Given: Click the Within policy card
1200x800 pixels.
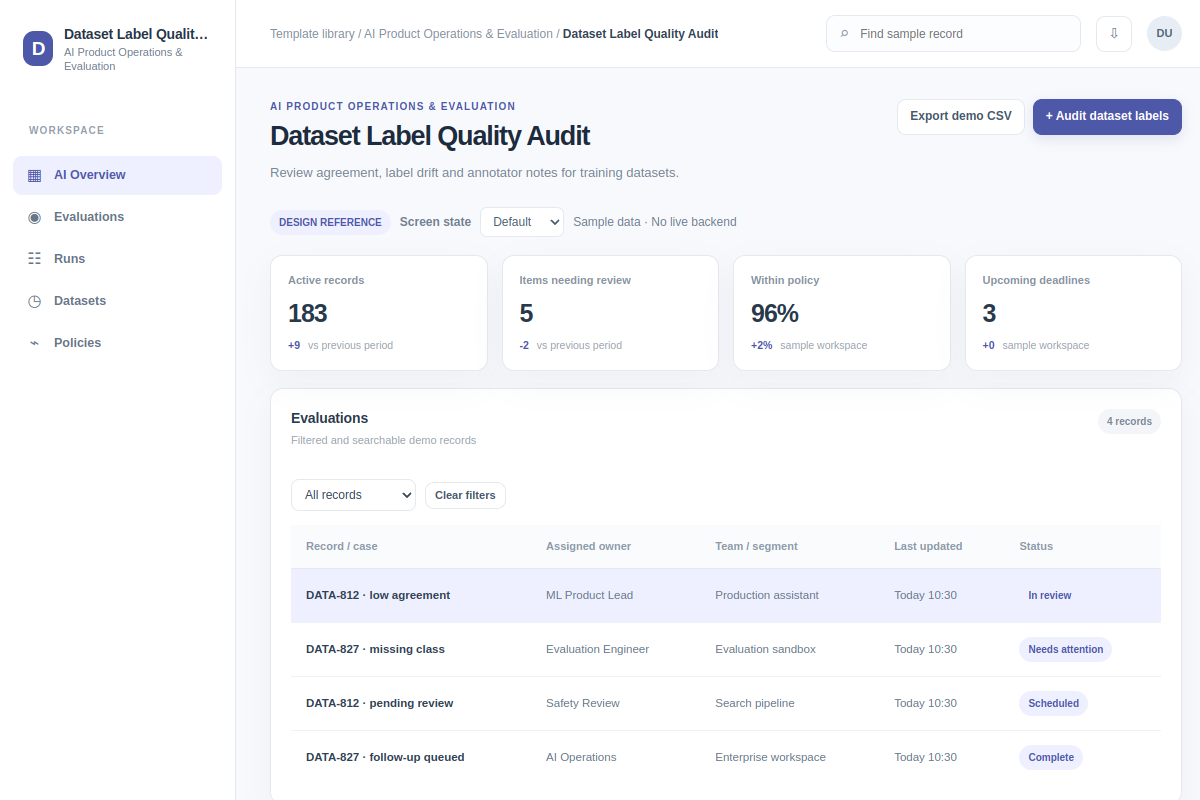Looking at the screenshot, I should 842,313.
